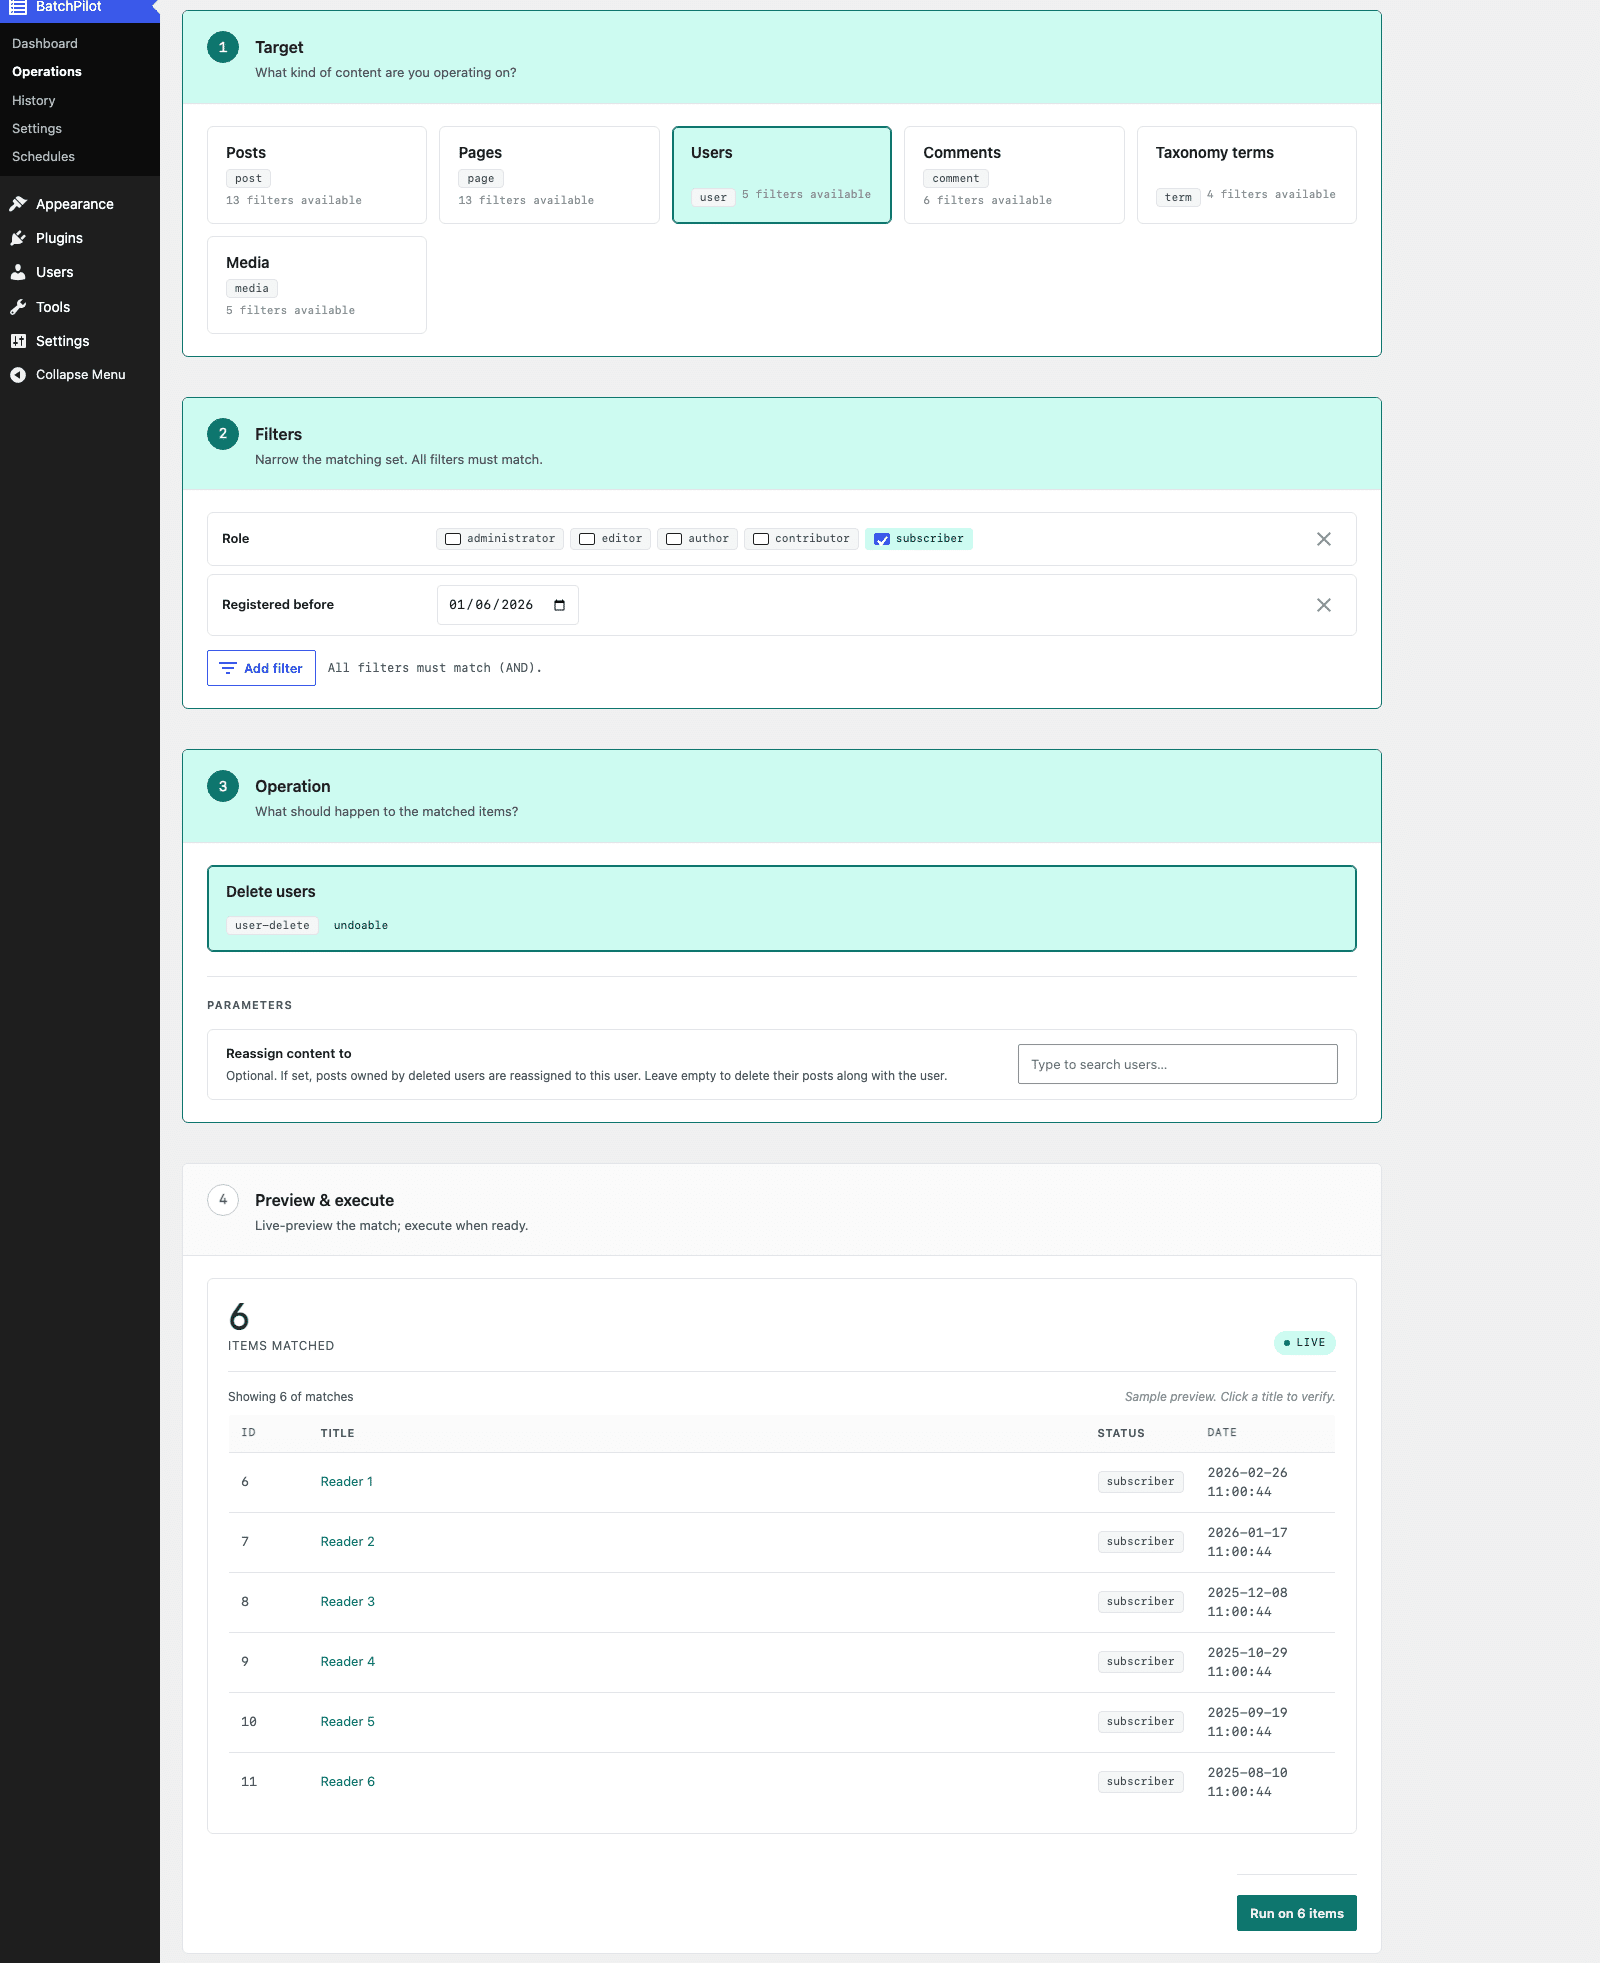Select the Media target card
This screenshot has height=1963, width=1600.
(x=317, y=285)
